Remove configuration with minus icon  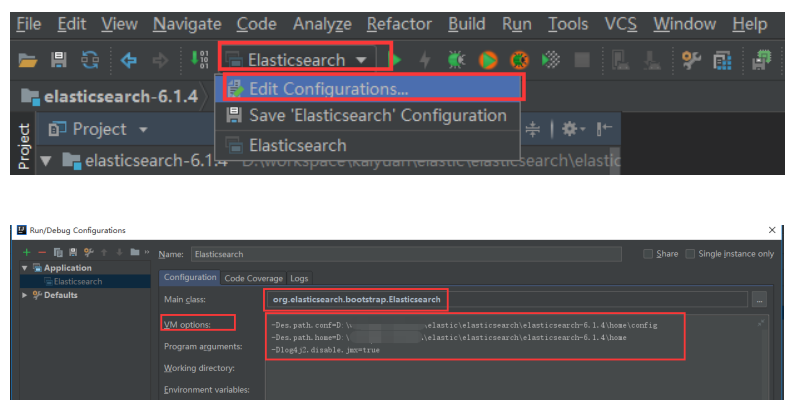pyautogui.click(x=42, y=252)
